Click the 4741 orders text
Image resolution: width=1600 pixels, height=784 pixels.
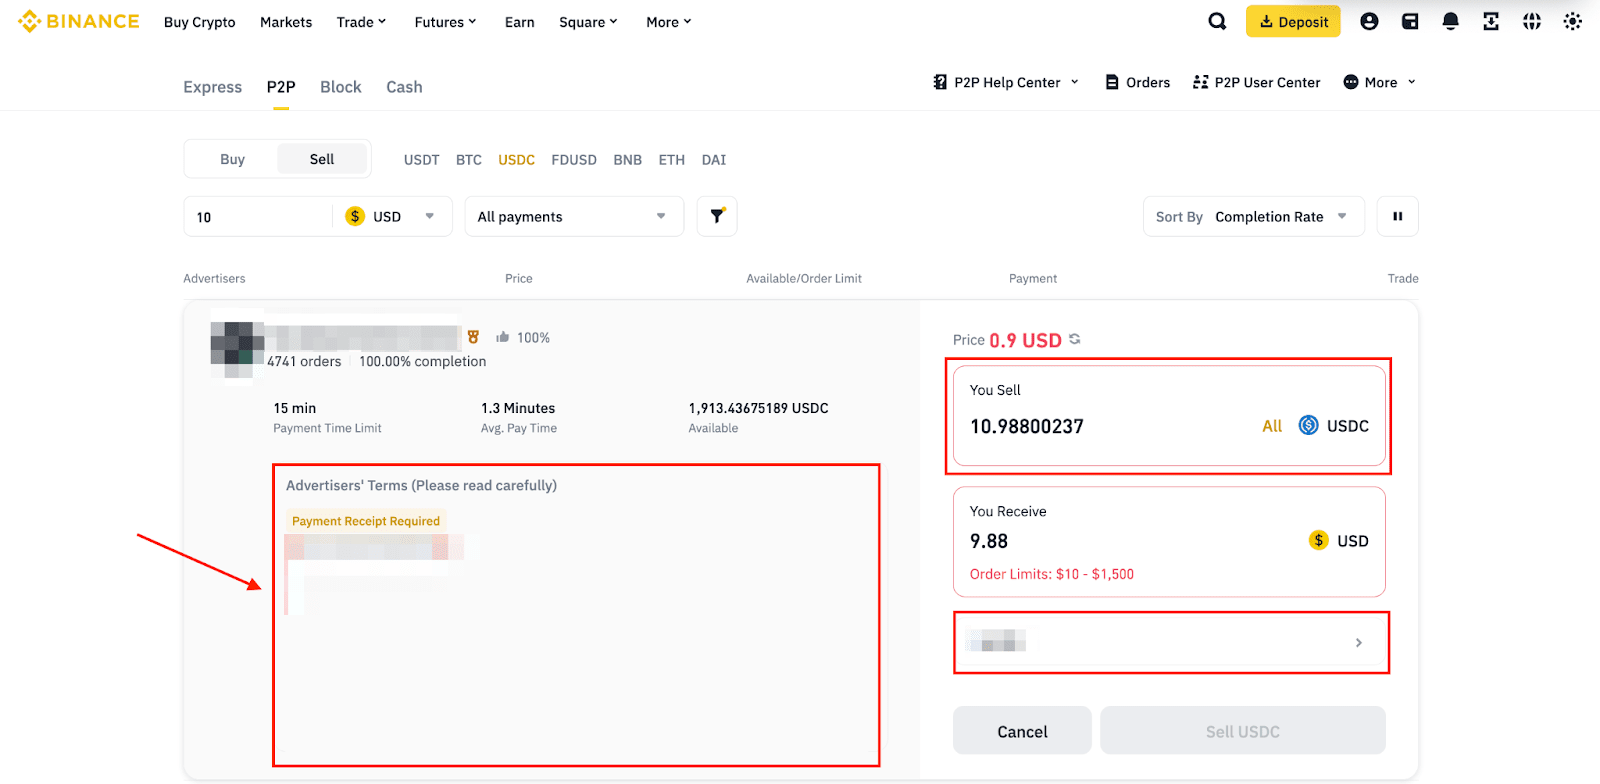tap(304, 361)
